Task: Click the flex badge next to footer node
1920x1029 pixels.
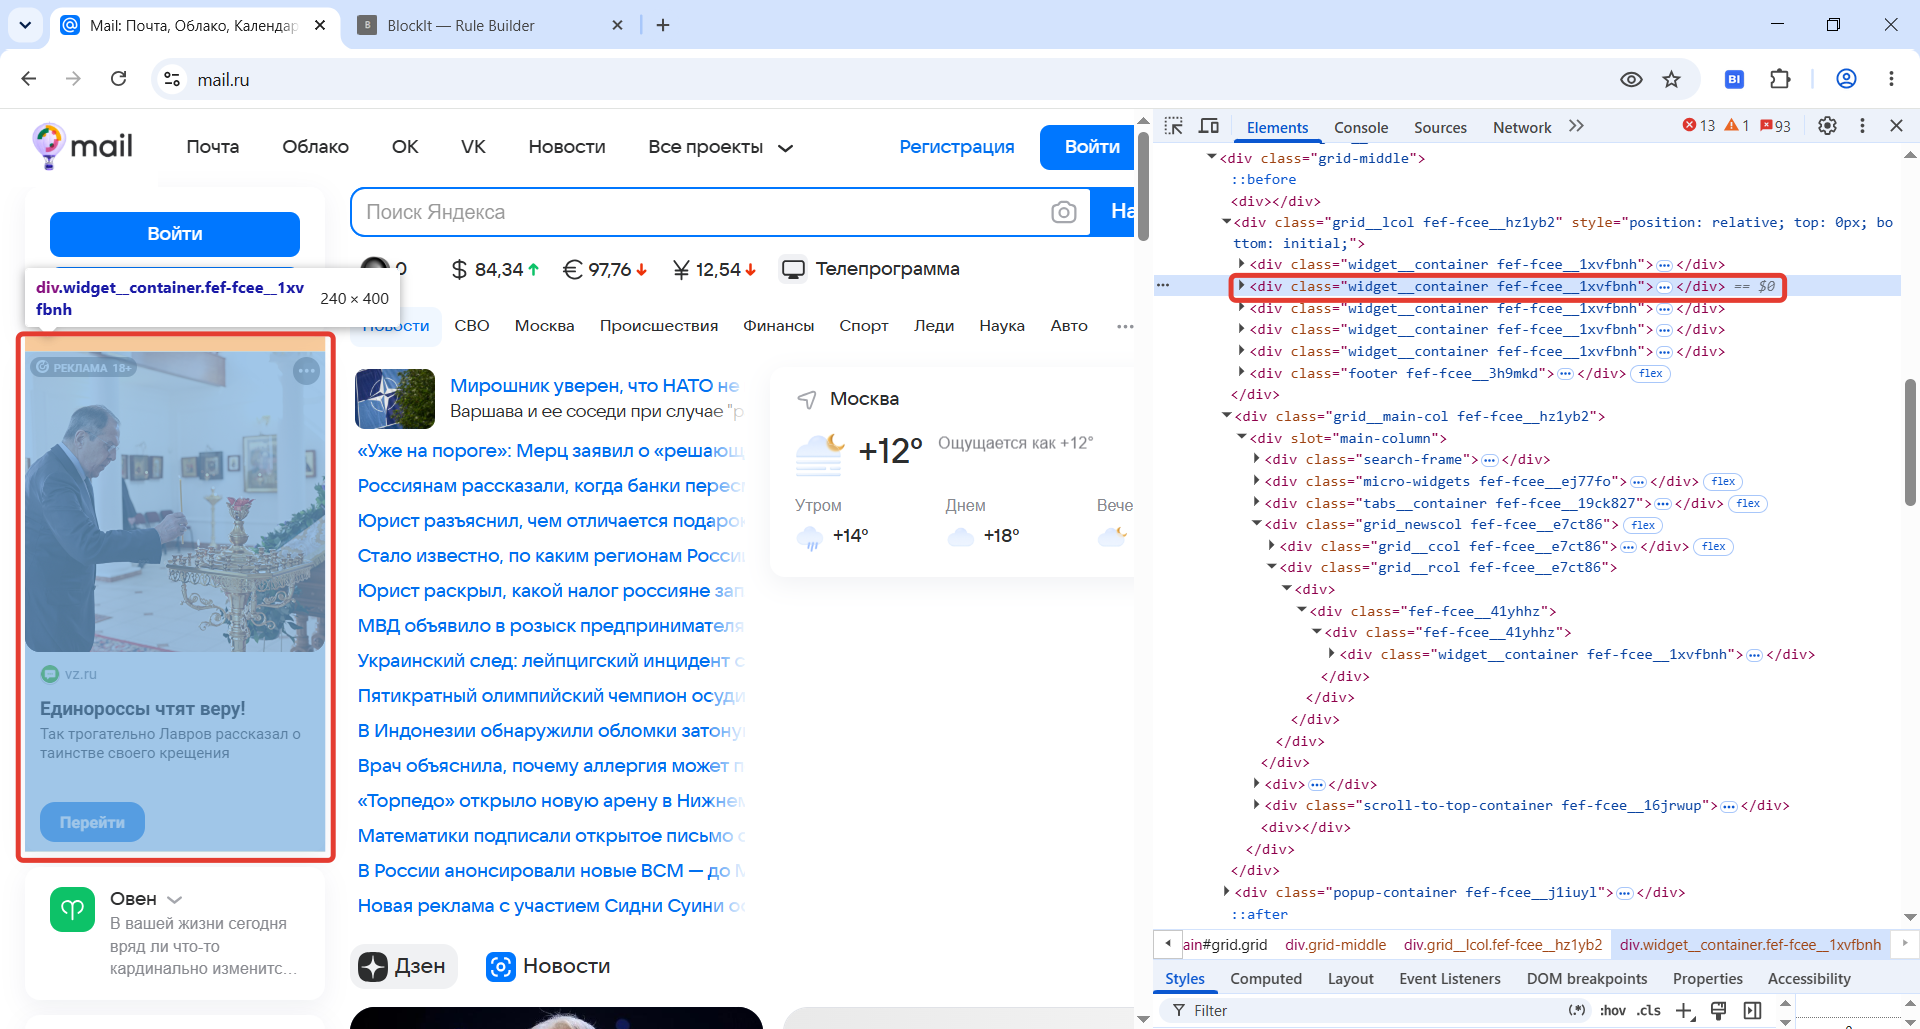Action: pos(1651,374)
